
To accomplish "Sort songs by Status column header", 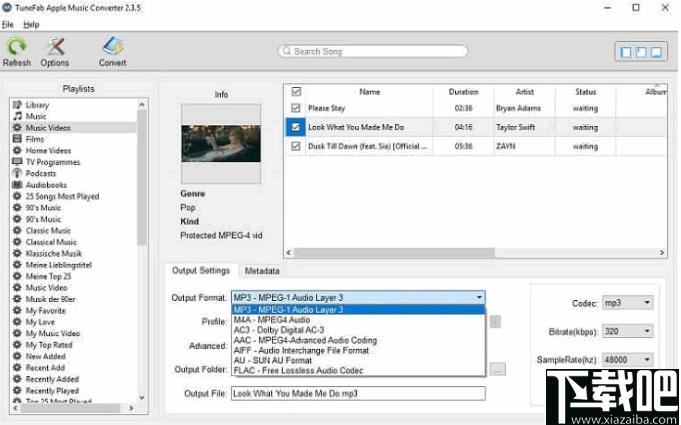I will click(x=585, y=92).
